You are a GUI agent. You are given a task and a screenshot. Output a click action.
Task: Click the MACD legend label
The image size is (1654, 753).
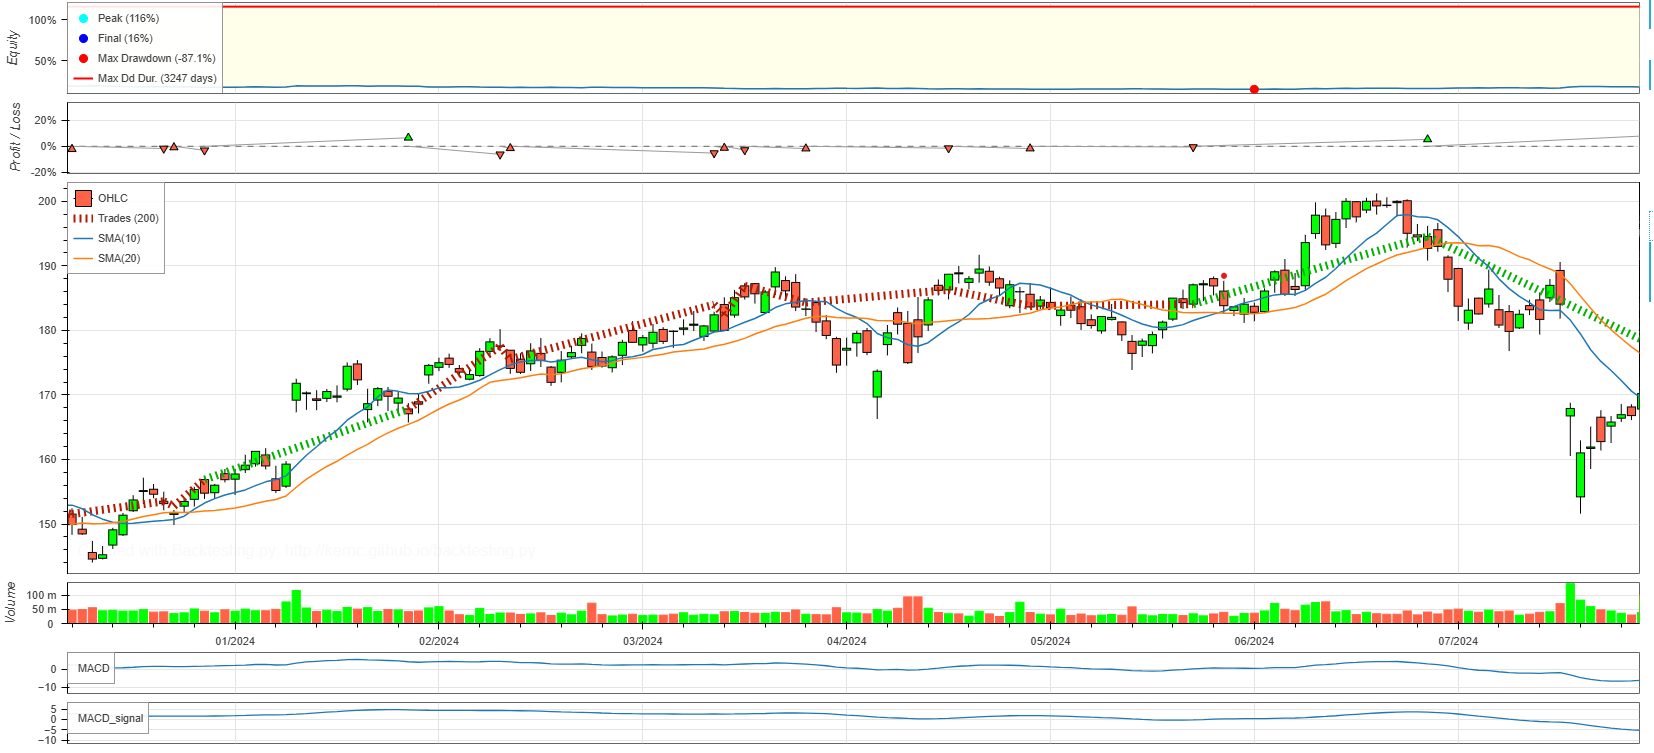[93, 668]
